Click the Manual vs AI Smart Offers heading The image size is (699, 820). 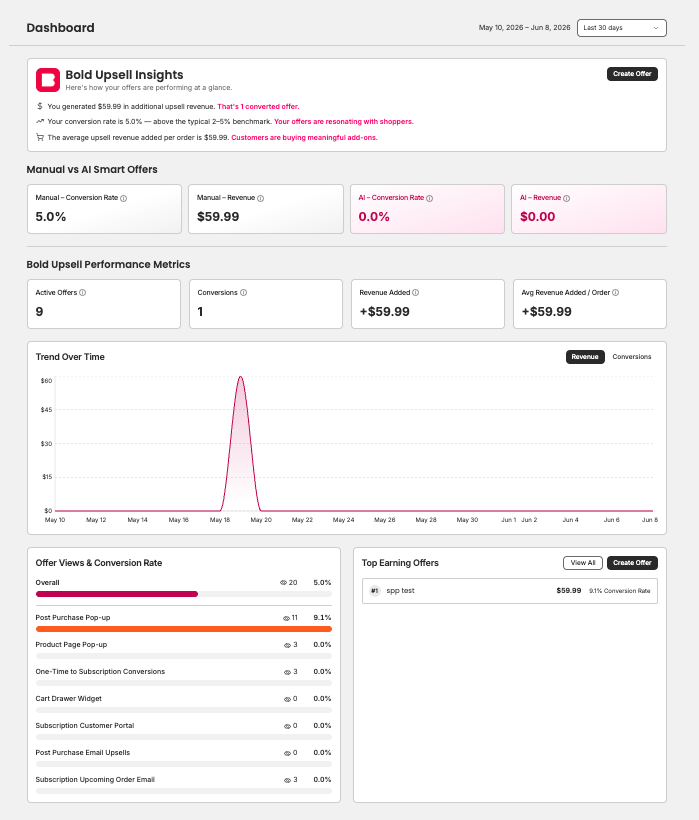[x=92, y=169]
